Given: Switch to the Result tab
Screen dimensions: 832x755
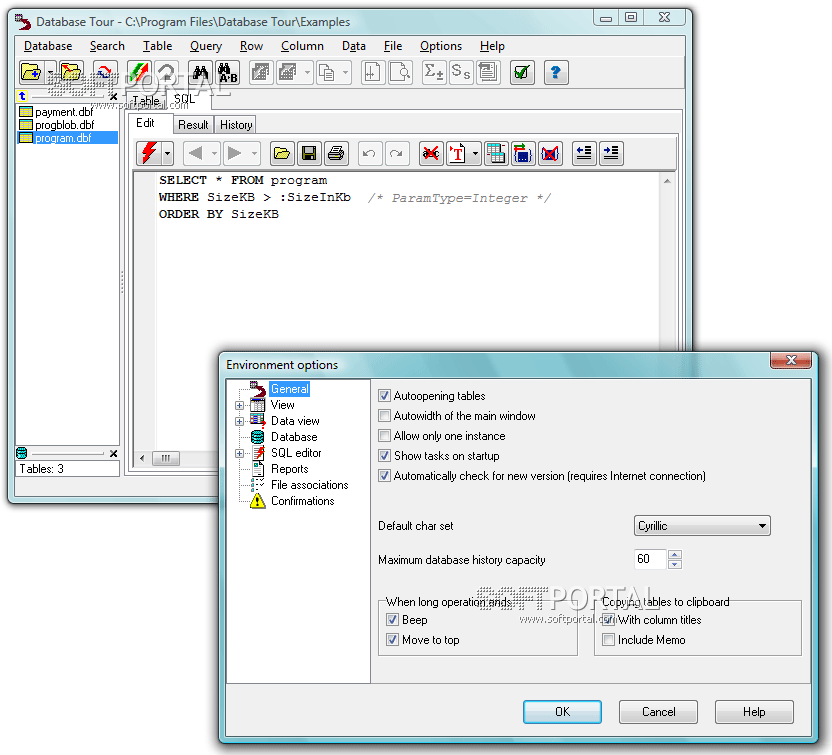Looking at the screenshot, I should [x=193, y=125].
